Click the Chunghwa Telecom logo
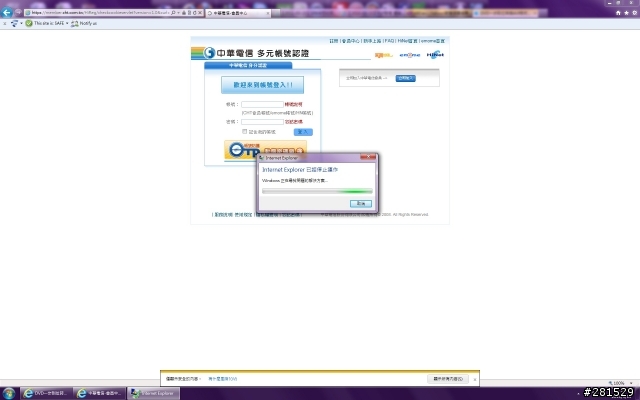640x400 pixels. (x=209, y=53)
